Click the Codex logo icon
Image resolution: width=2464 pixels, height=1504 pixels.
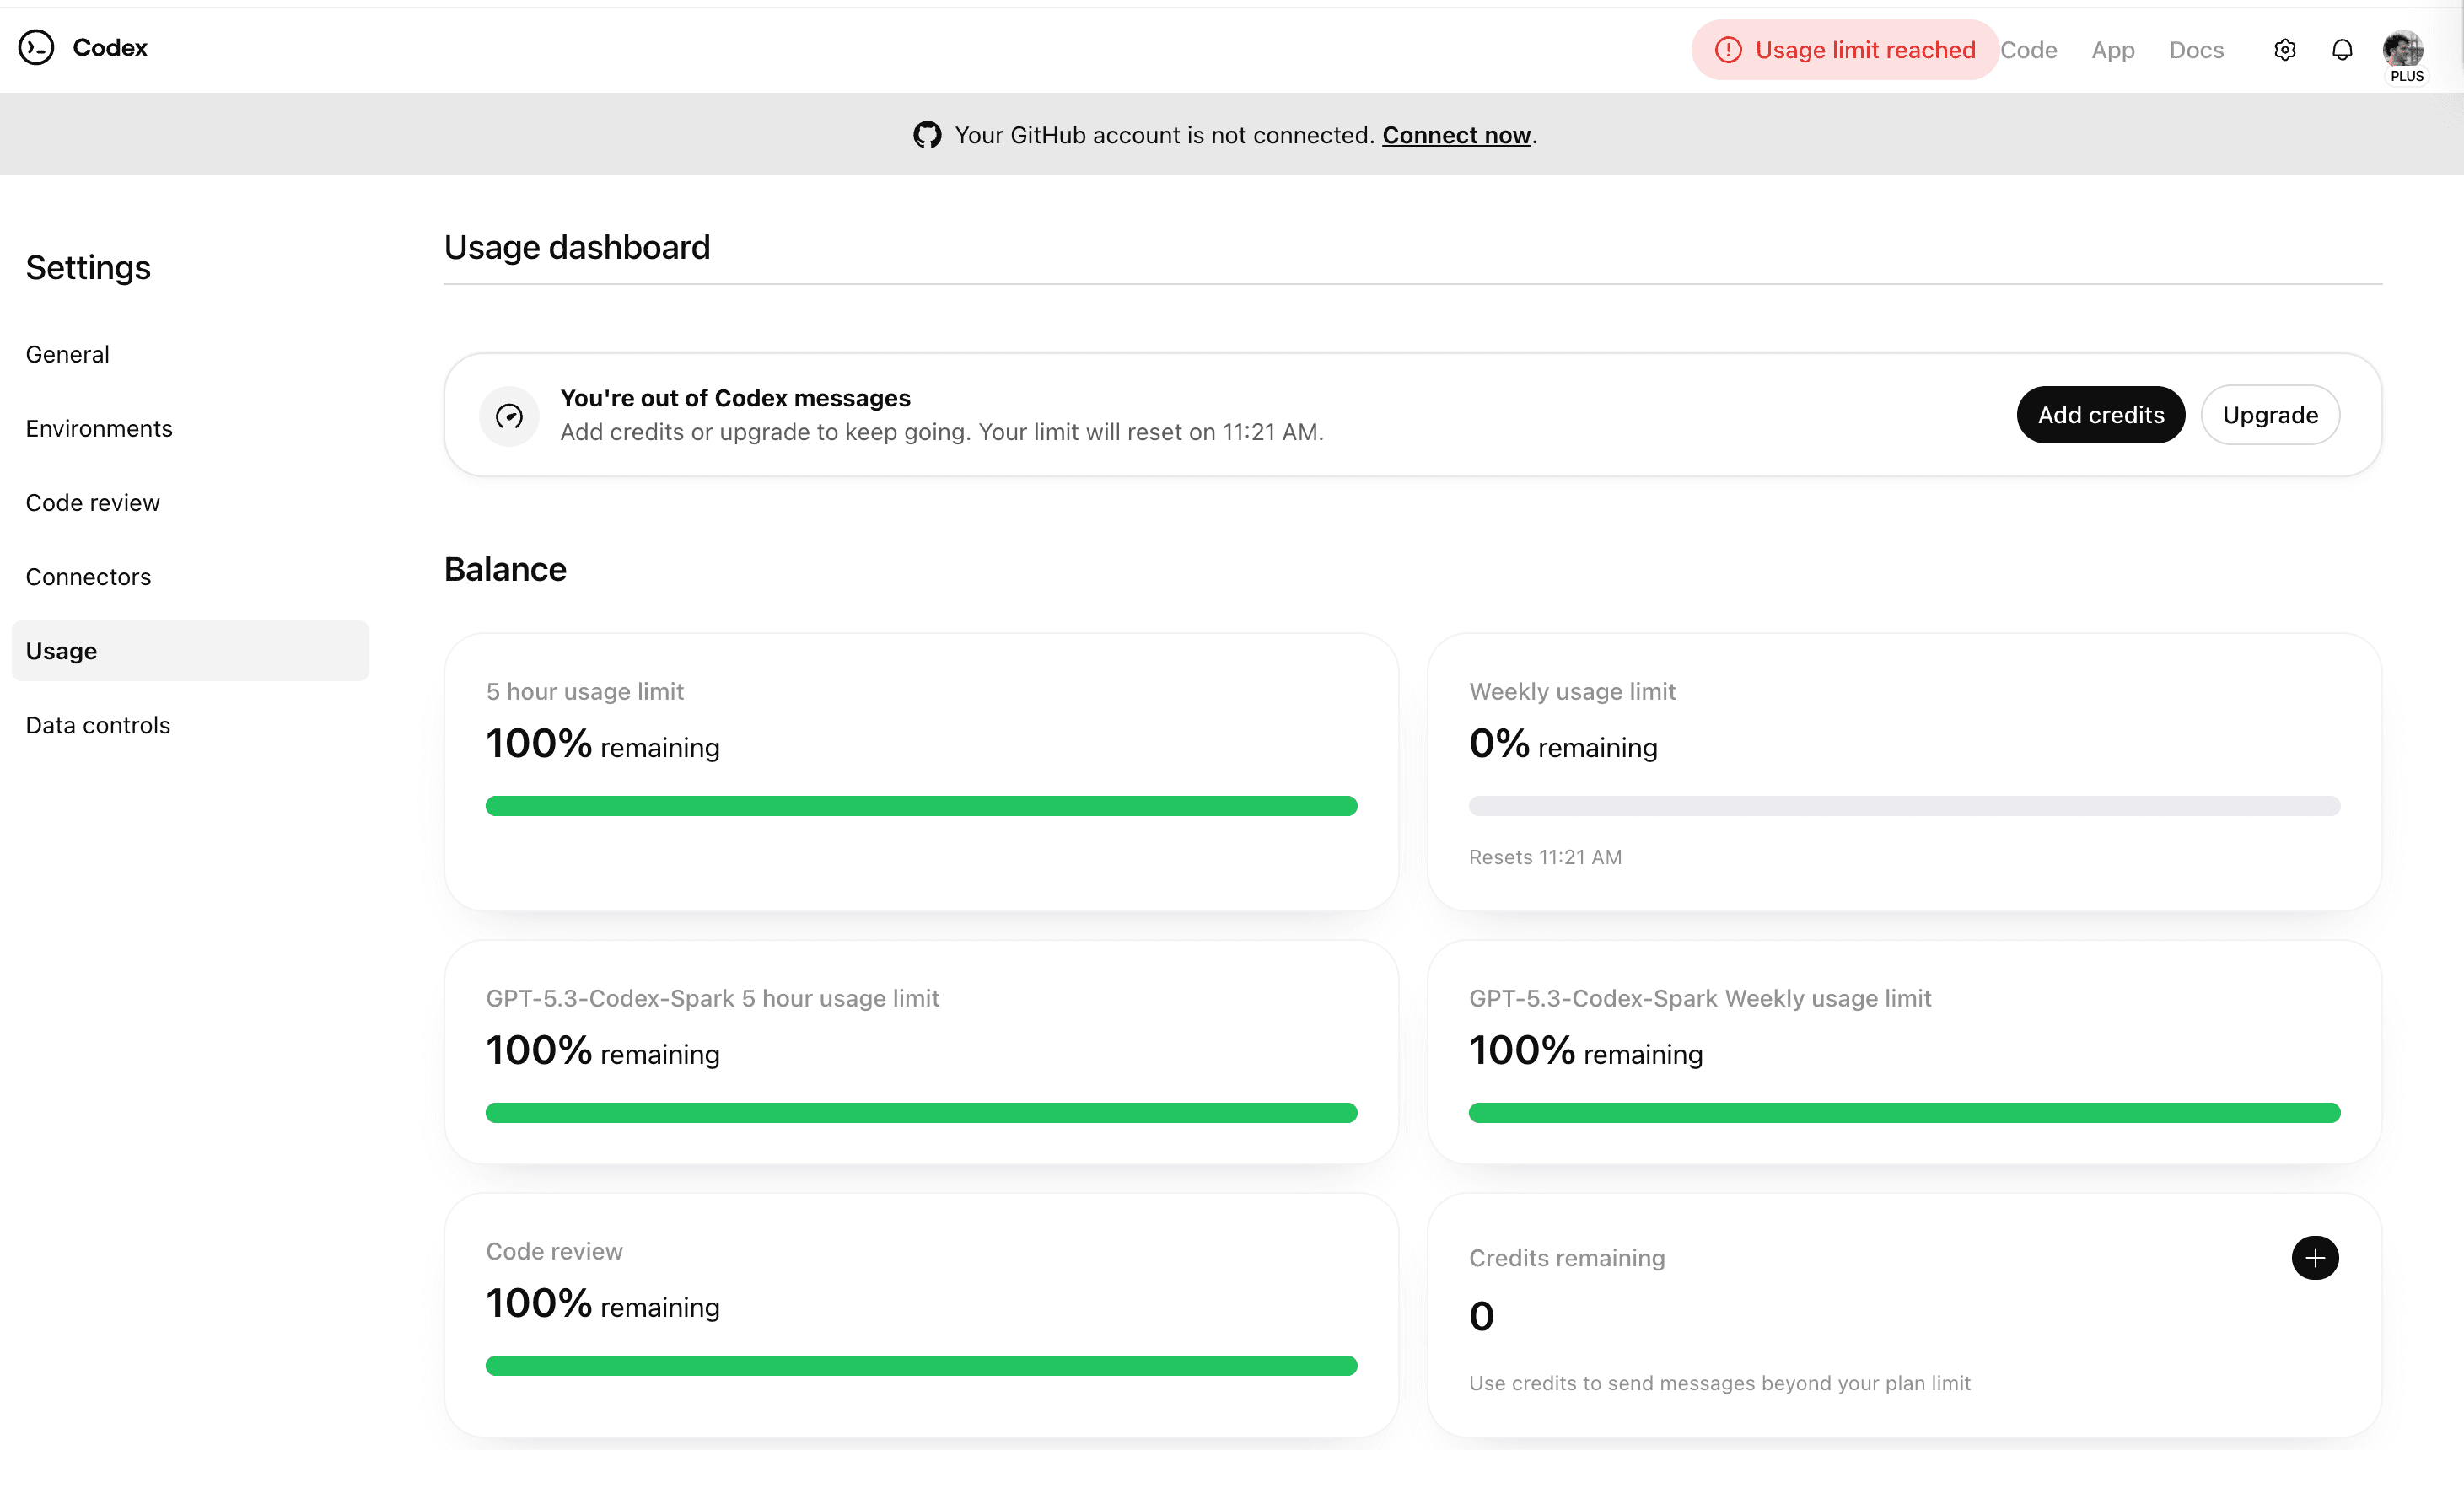click(37, 47)
